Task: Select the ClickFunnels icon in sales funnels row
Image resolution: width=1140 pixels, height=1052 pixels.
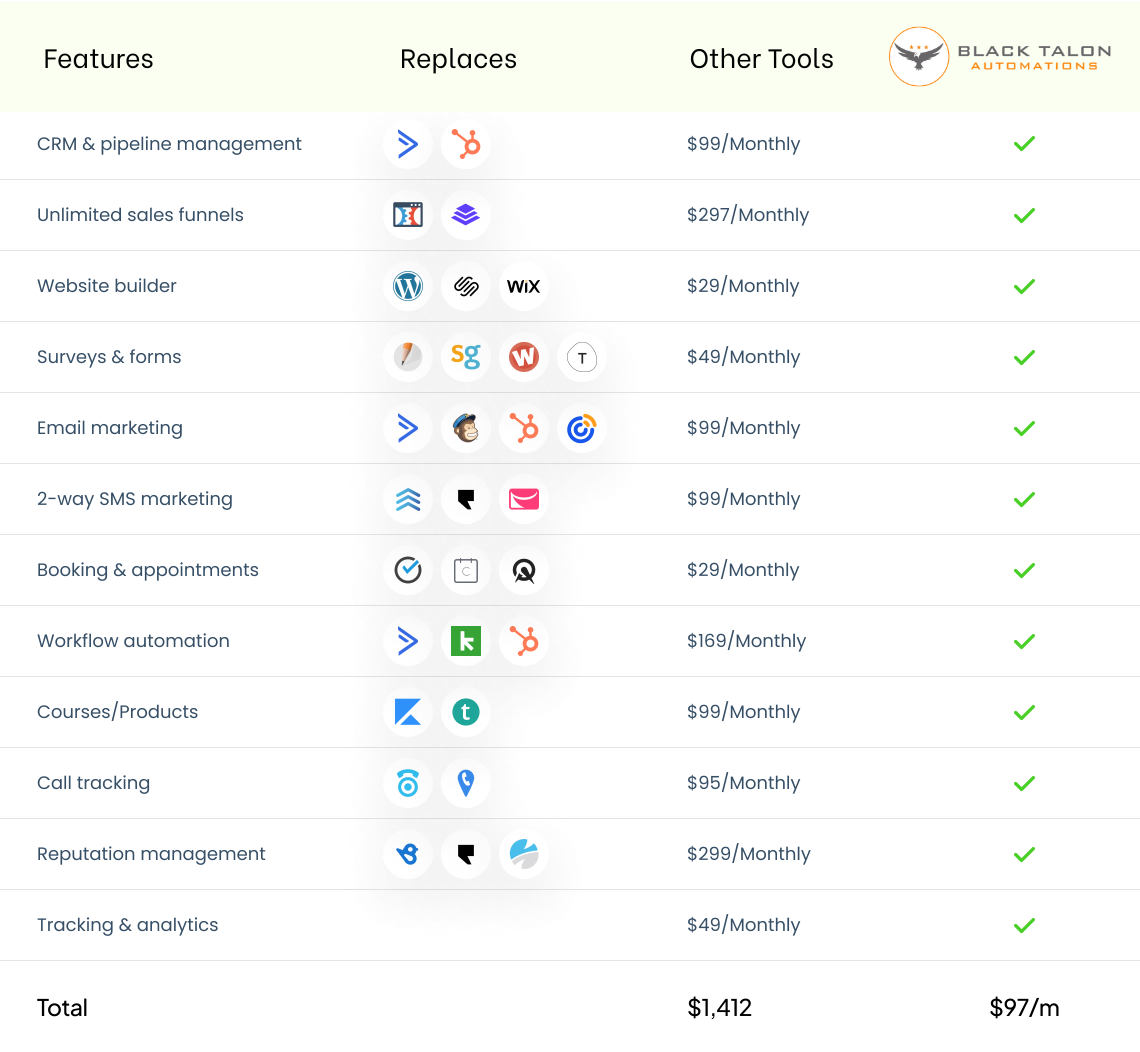Action: point(408,215)
